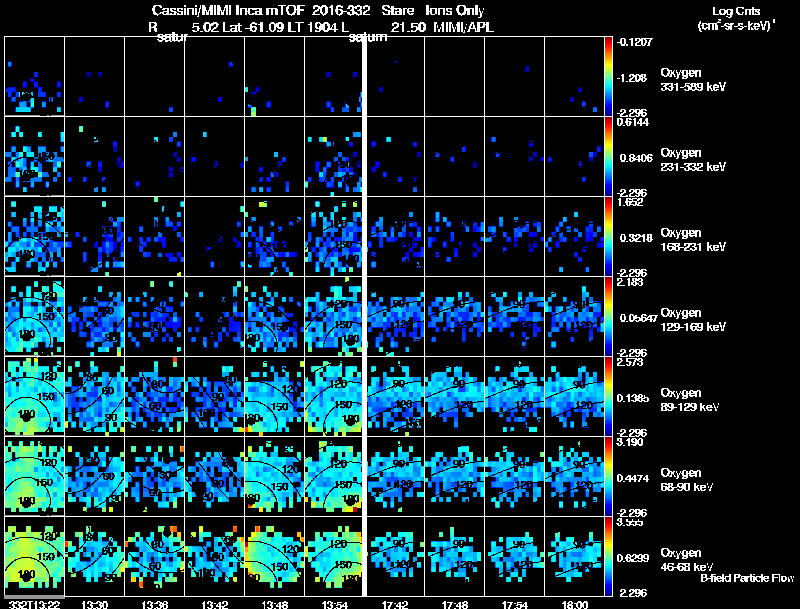Select the 13:22 panel in Oxygen 46-68 keV row
The image size is (800, 609).
pyautogui.click(x=34, y=556)
